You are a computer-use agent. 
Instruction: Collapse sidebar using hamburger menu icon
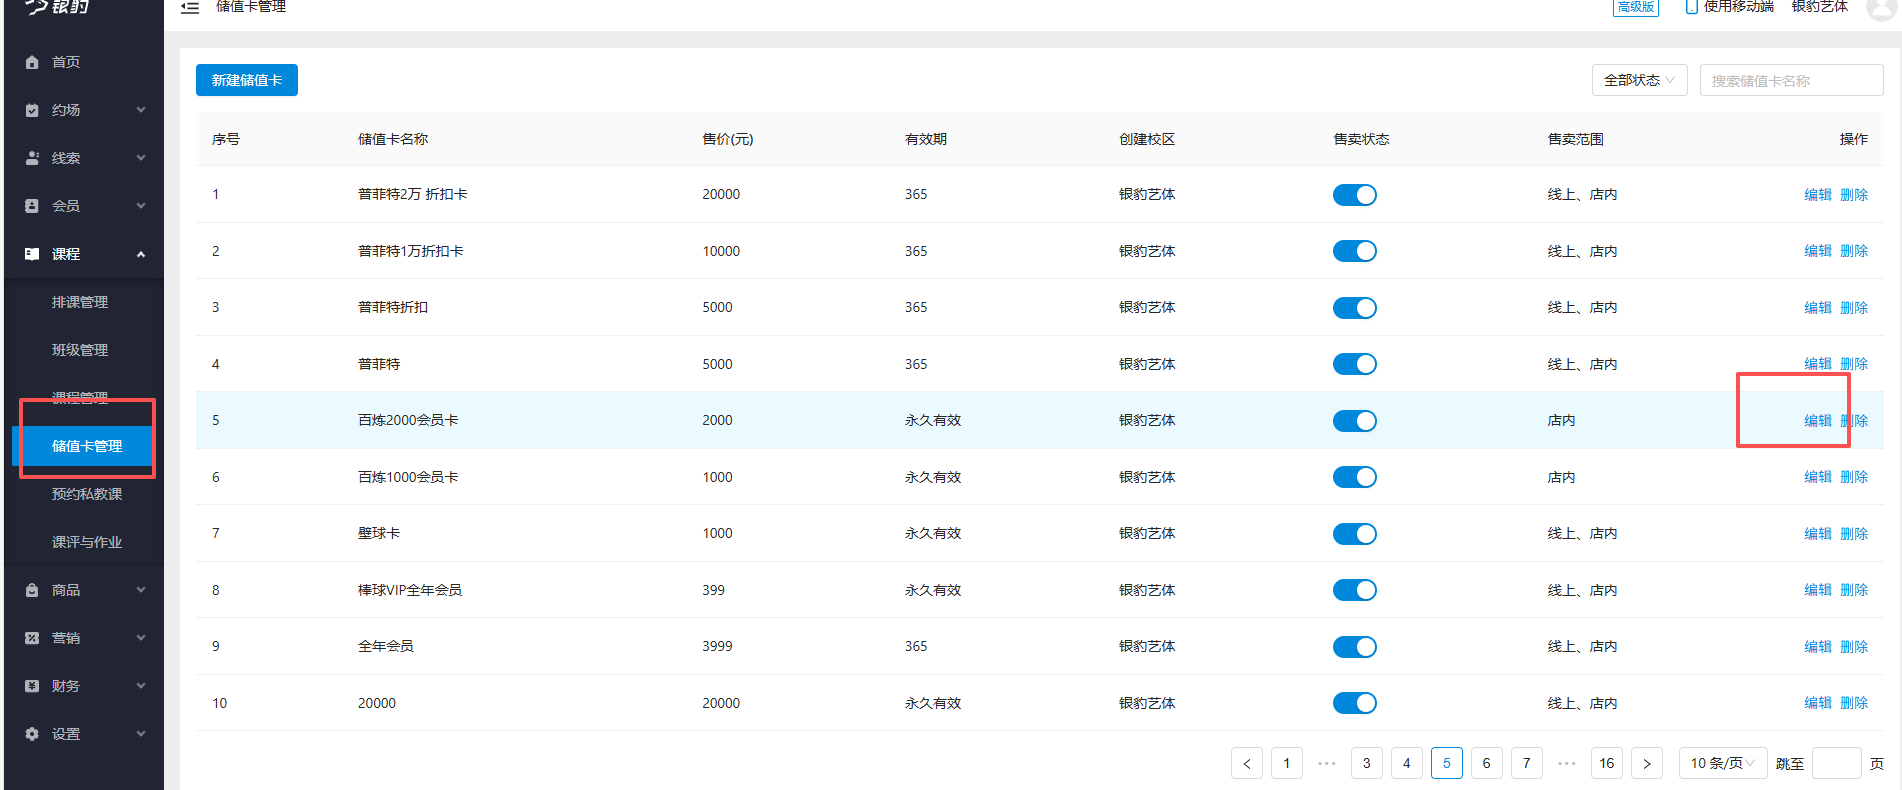pos(190,8)
